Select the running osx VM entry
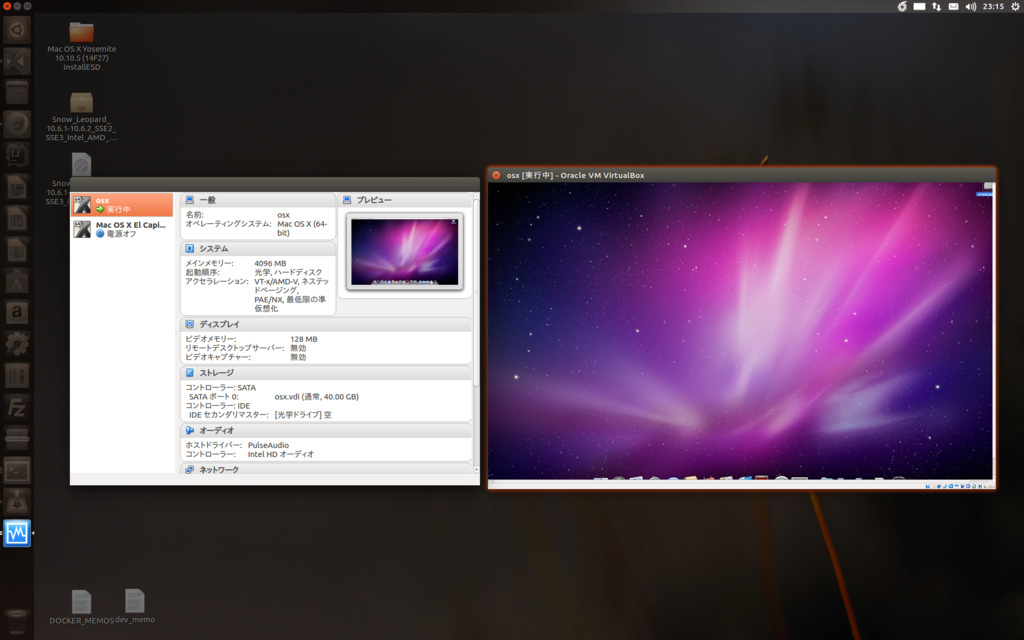 tap(122, 204)
